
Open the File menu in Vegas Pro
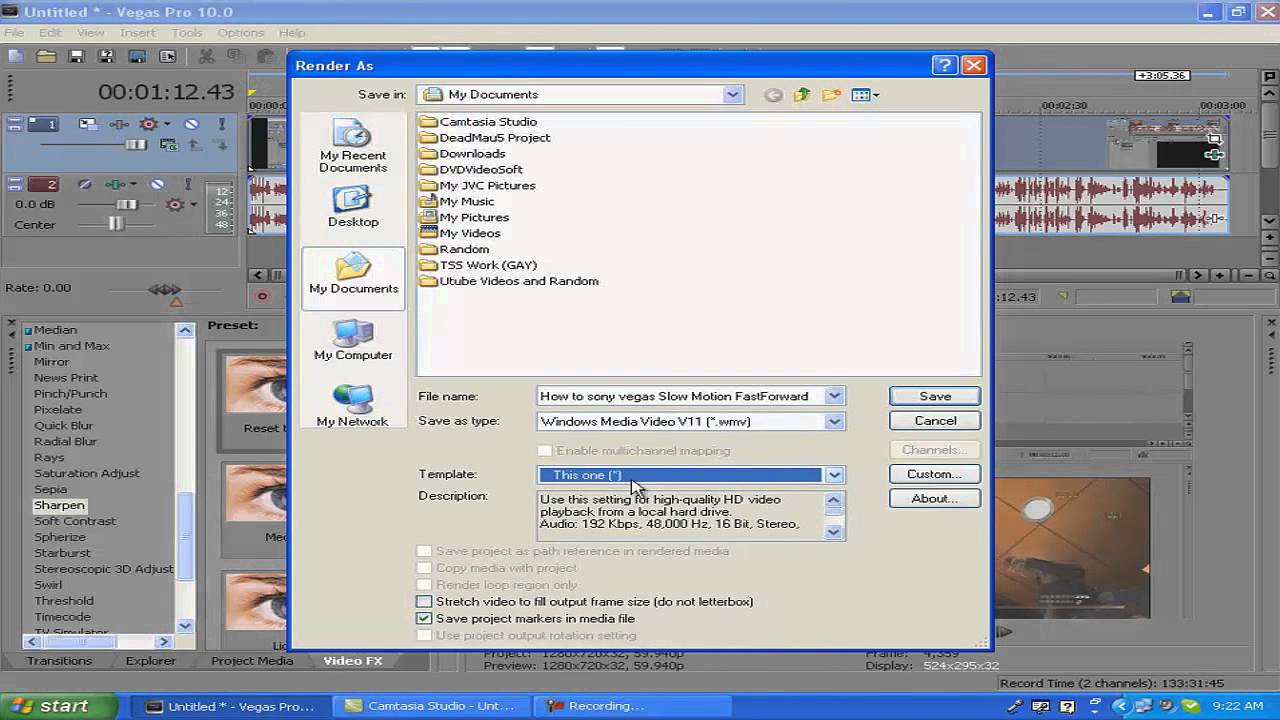pyautogui.click(x=14, y=33)
